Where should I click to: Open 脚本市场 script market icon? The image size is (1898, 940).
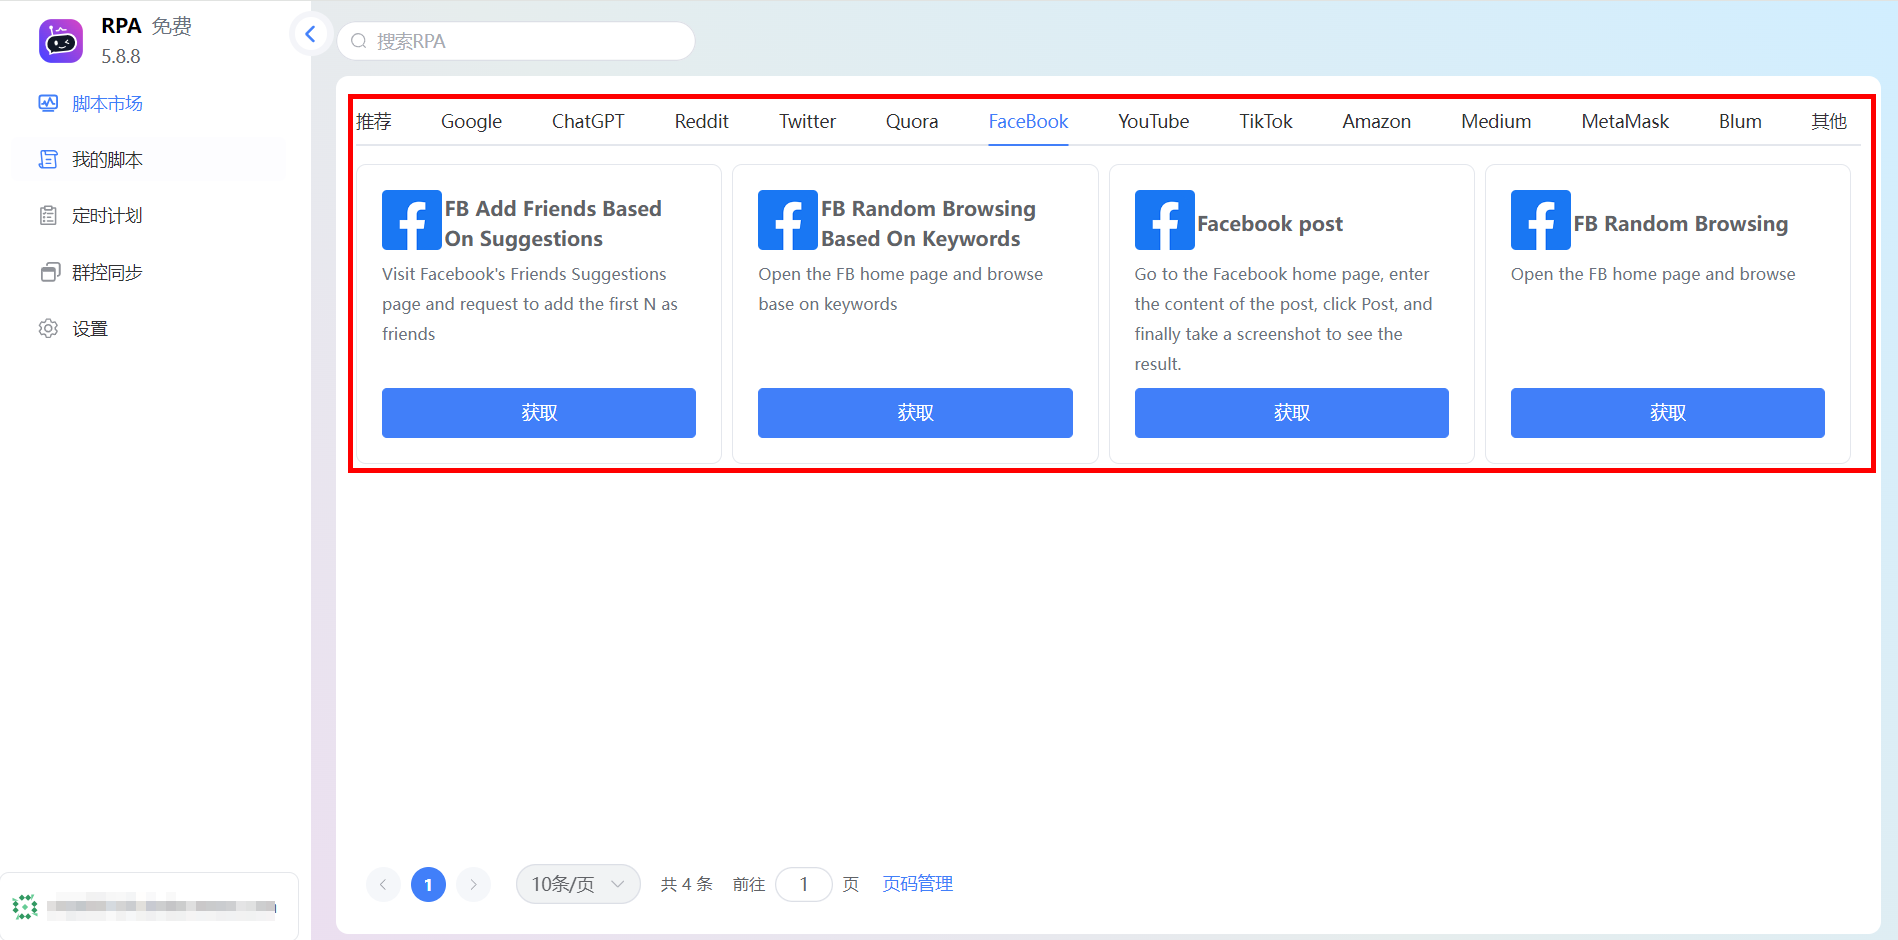[48, 103]
